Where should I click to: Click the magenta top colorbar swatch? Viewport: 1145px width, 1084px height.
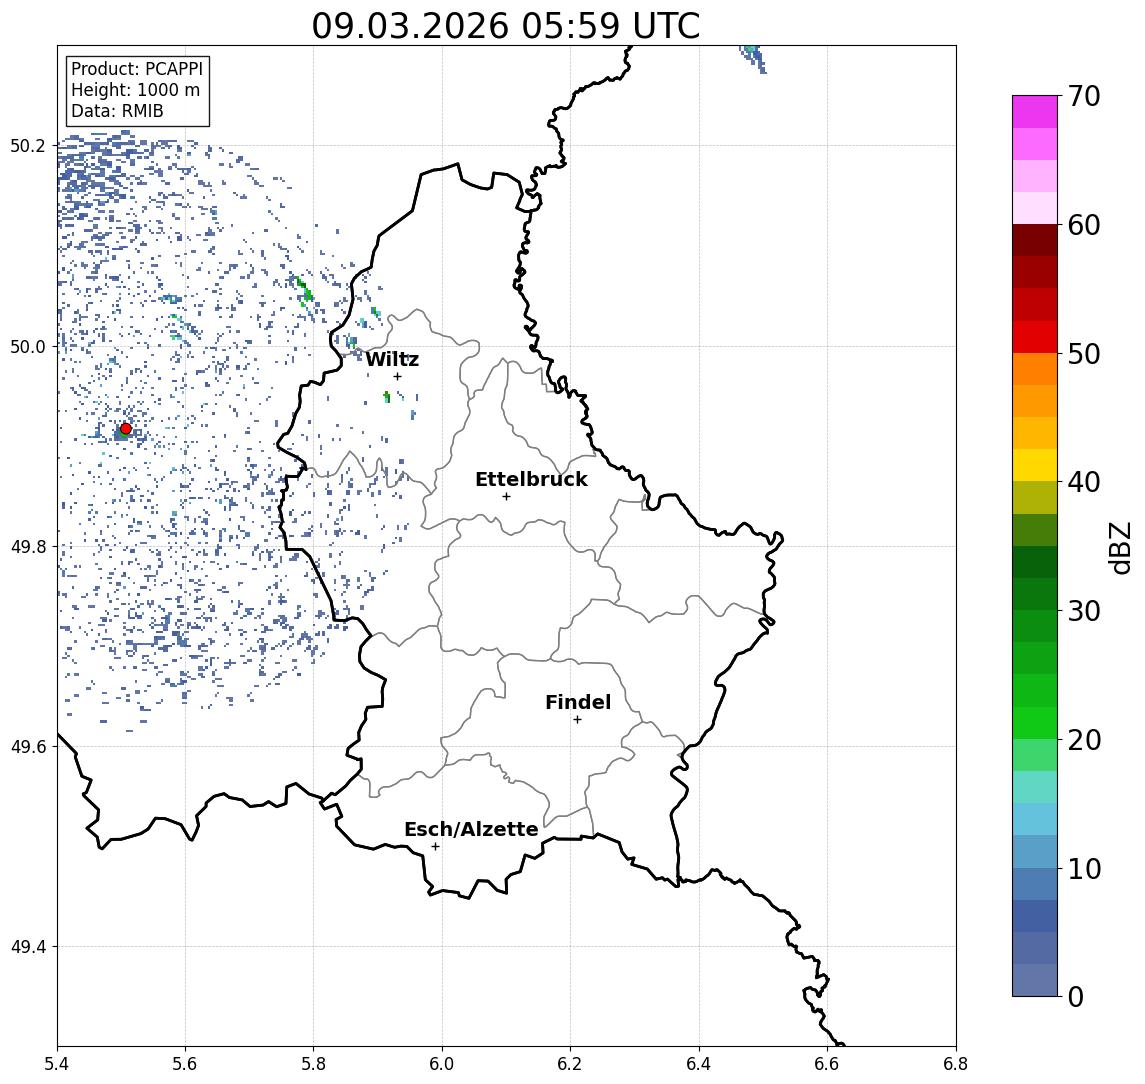click(x=1035, y=112)
